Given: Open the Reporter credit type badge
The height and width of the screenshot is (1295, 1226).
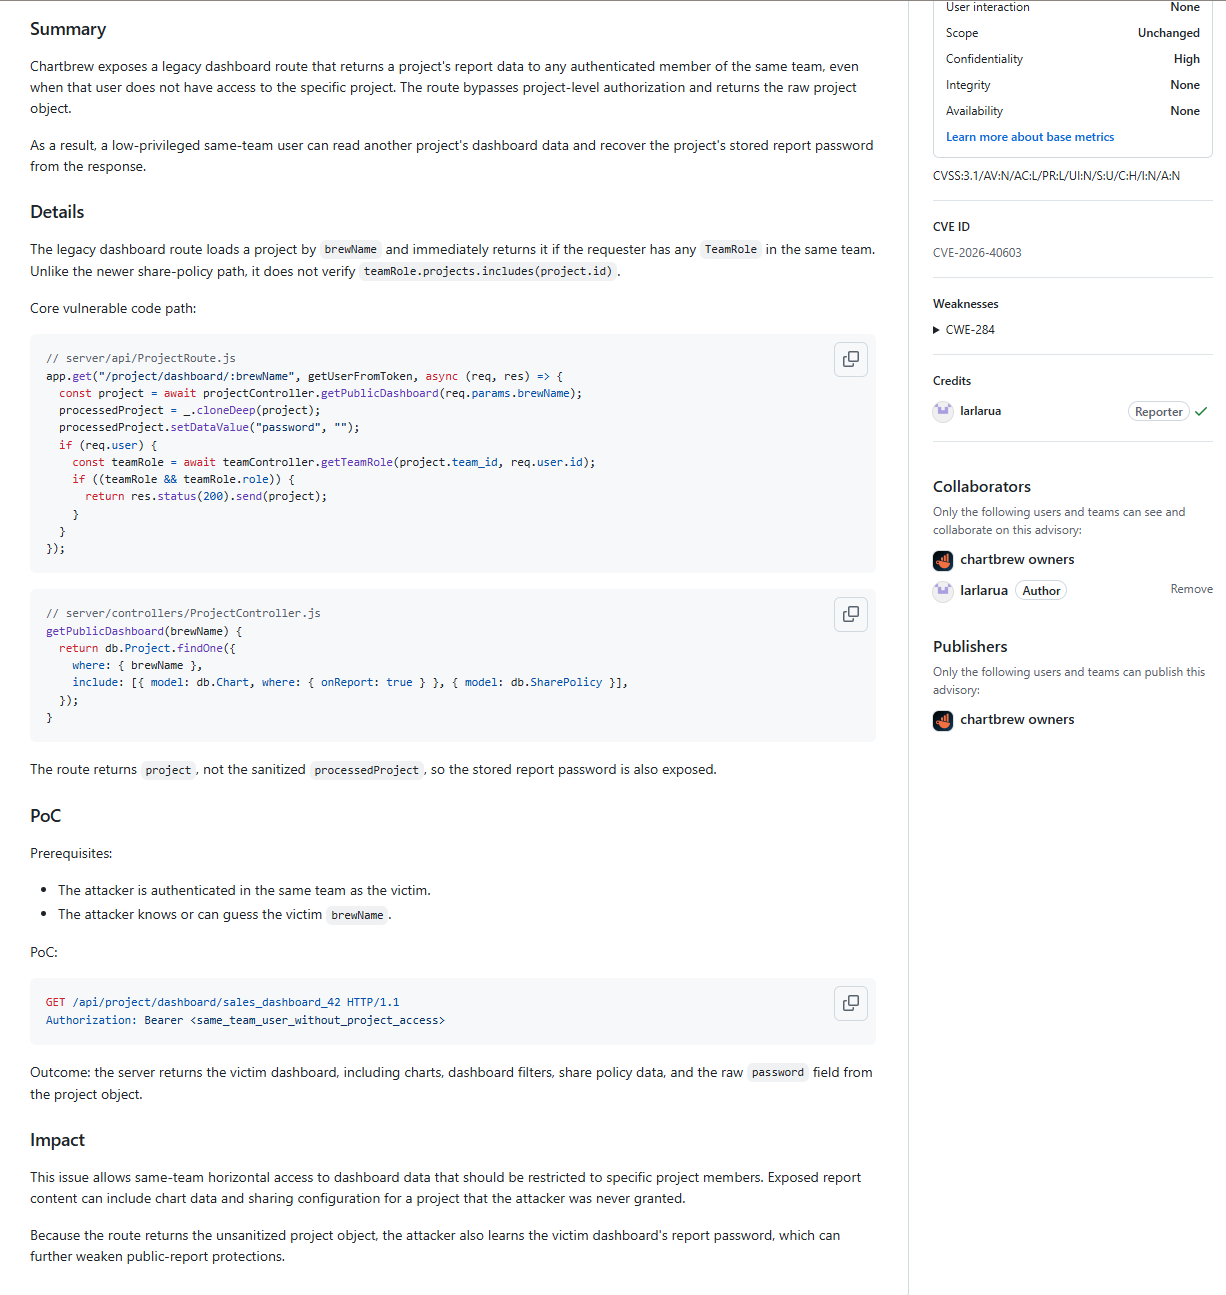Looking at the screenshot, I should coord(1159,412).
